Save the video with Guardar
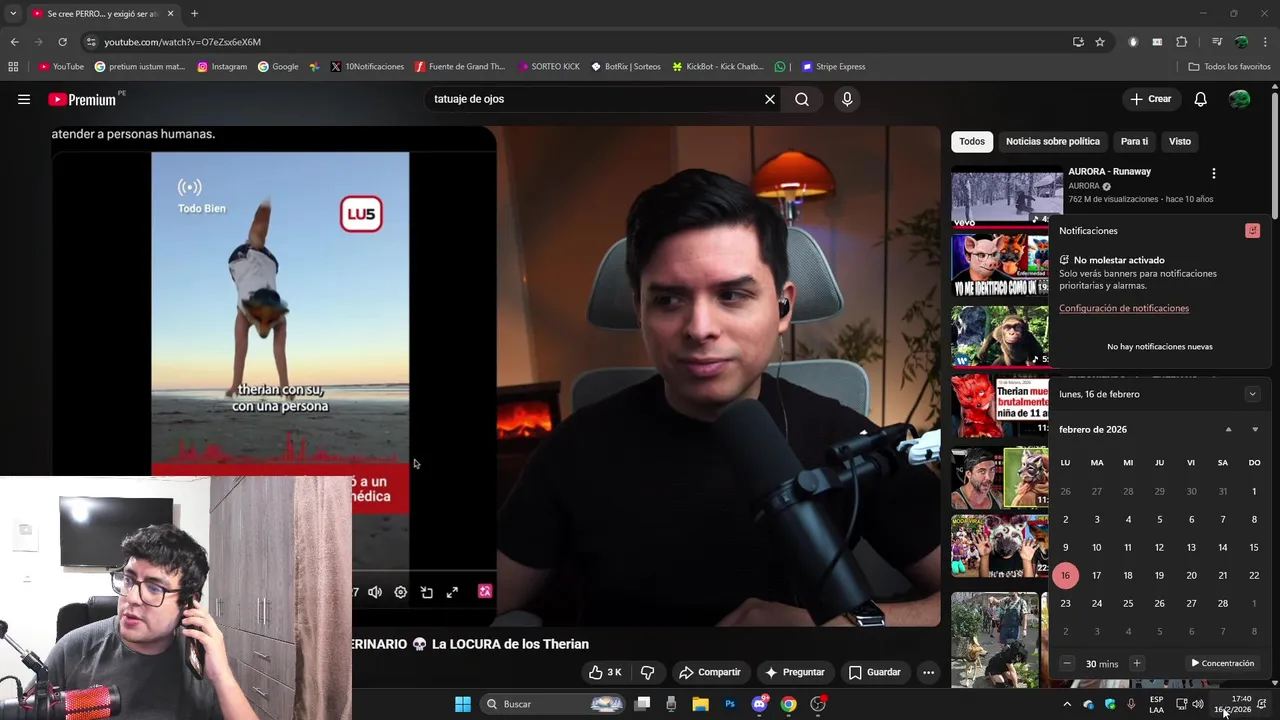Image resolution: width=1280 pixels, height=720 pixels. (874, 672)
